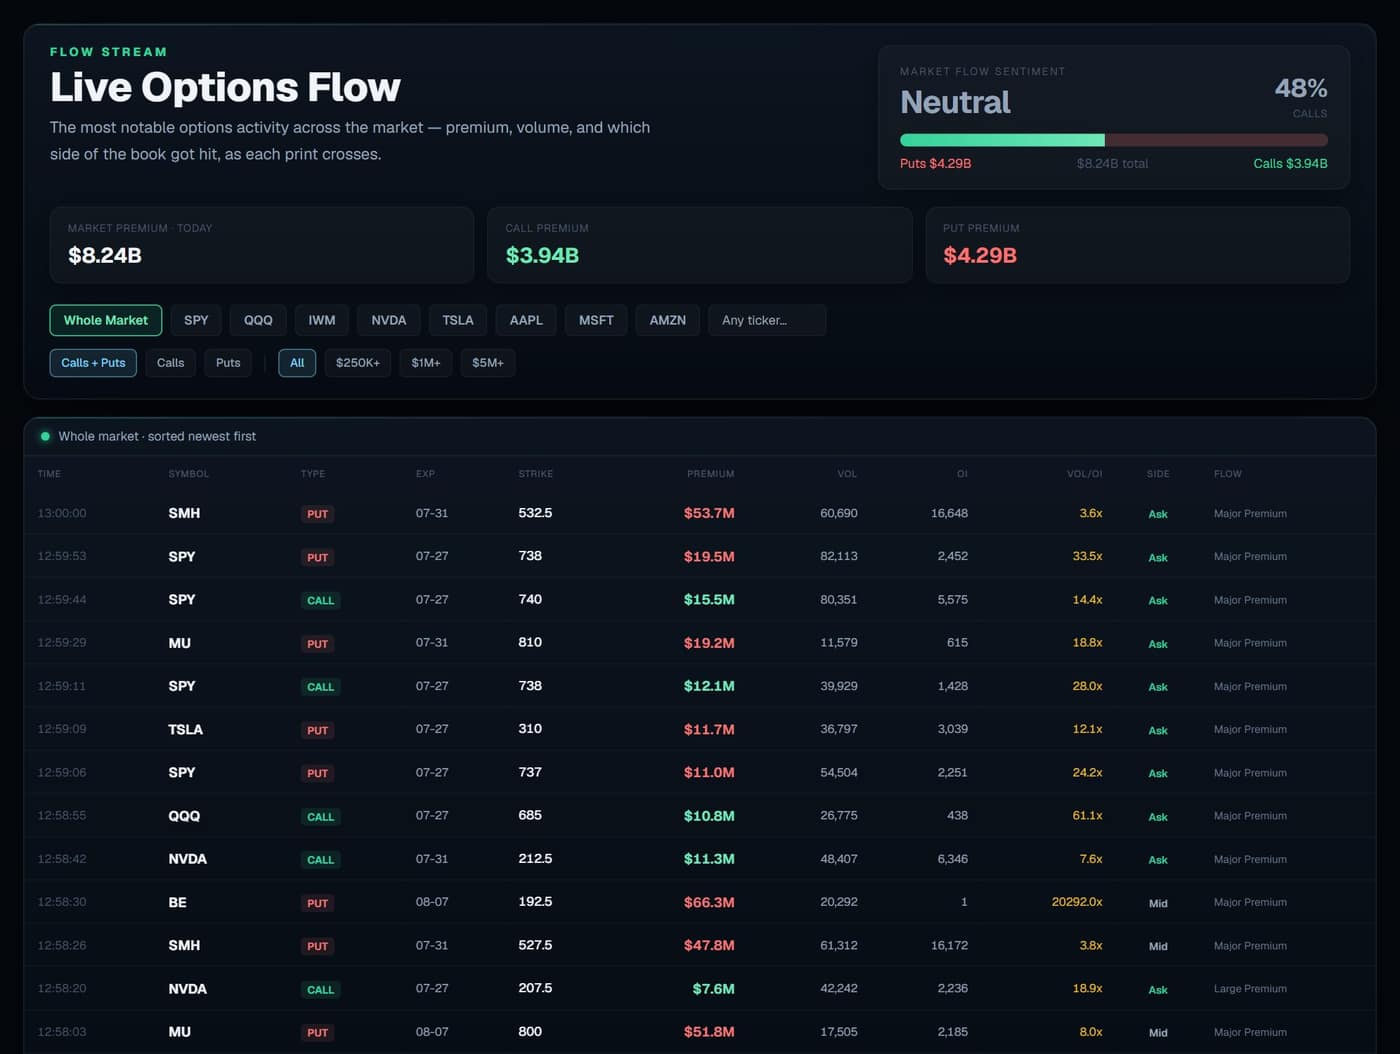Screen dimensions: 1400x1054
Task: Filter flow by QQQ ticker
Action: [x=258, y=320]
